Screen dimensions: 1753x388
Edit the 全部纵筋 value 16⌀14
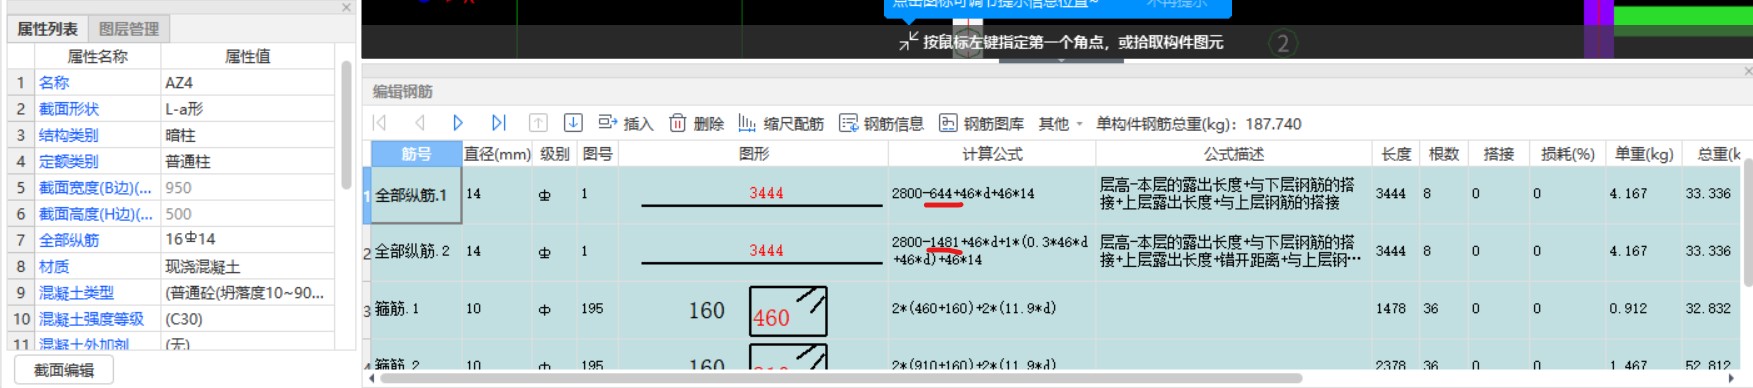point(247,239)
